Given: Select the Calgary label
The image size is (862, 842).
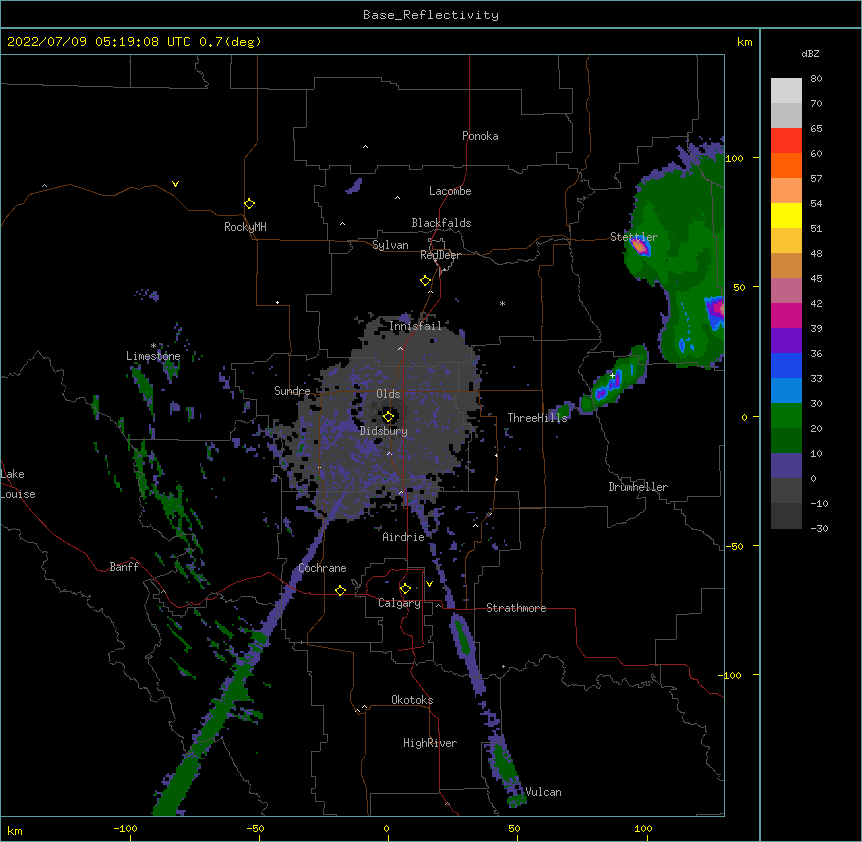Looking at the screenshot, I should pyautogui.click(x=400, y=603).
